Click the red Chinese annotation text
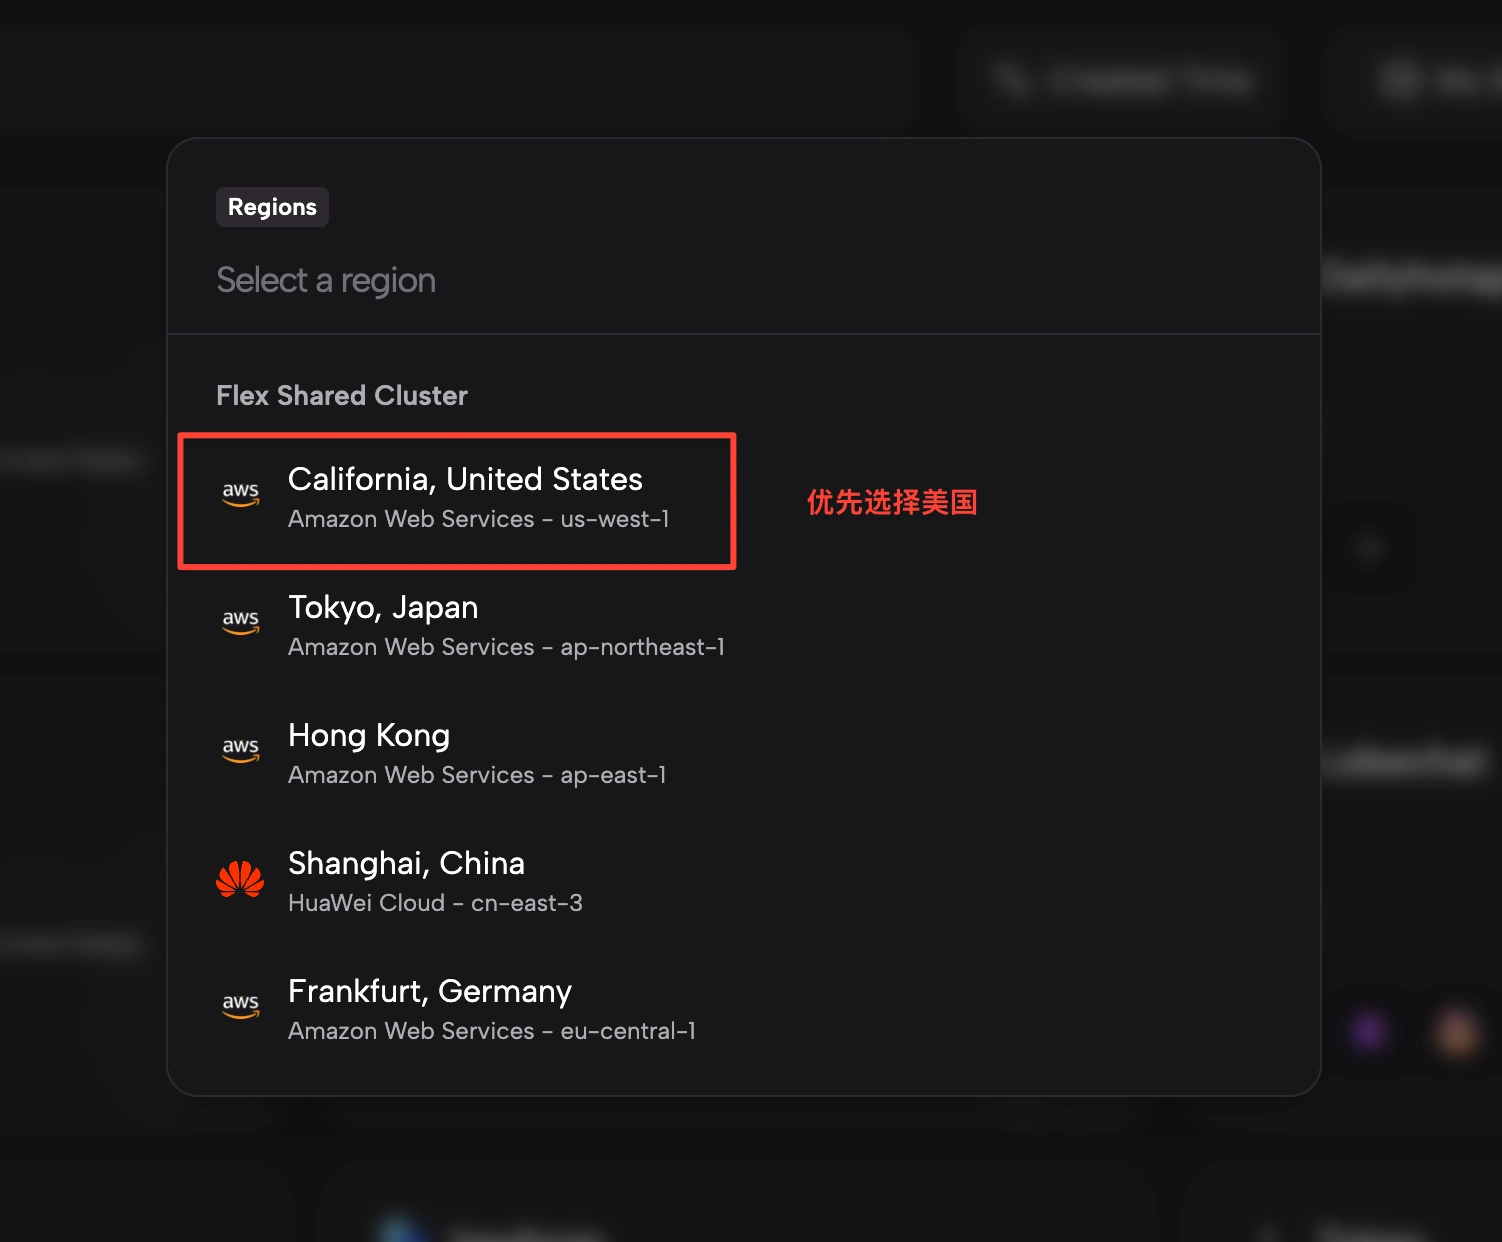The image size is (1502, 1242). (x=892, y=502)
